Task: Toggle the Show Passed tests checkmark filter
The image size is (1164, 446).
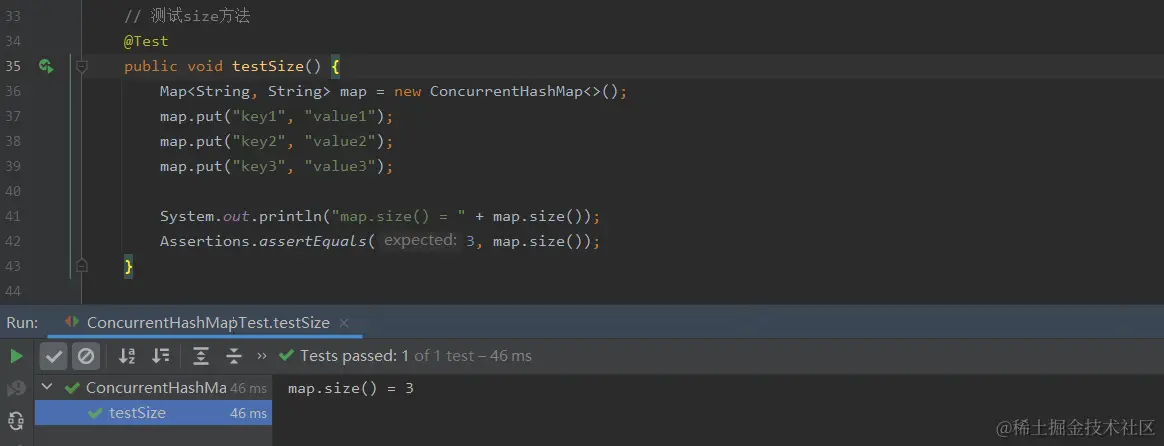Action: click(53, 356)
